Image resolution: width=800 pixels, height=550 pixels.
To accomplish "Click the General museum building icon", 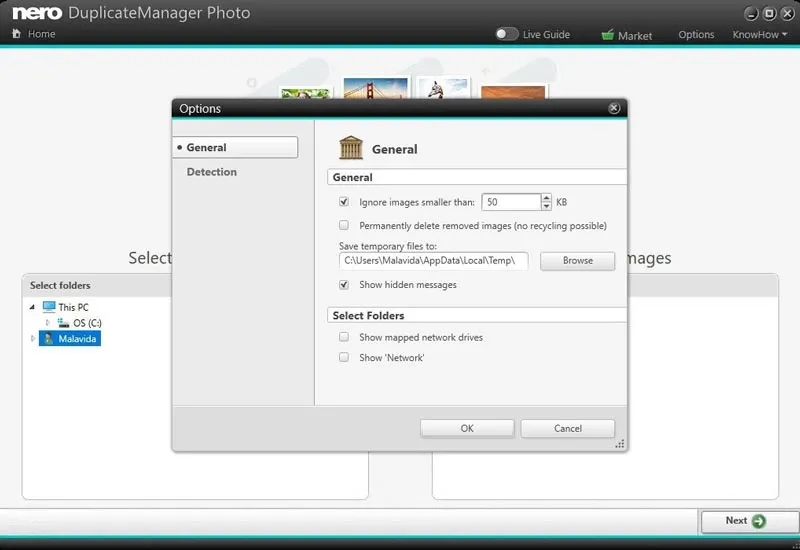I will pyautogui.click(x=351, y=149).
